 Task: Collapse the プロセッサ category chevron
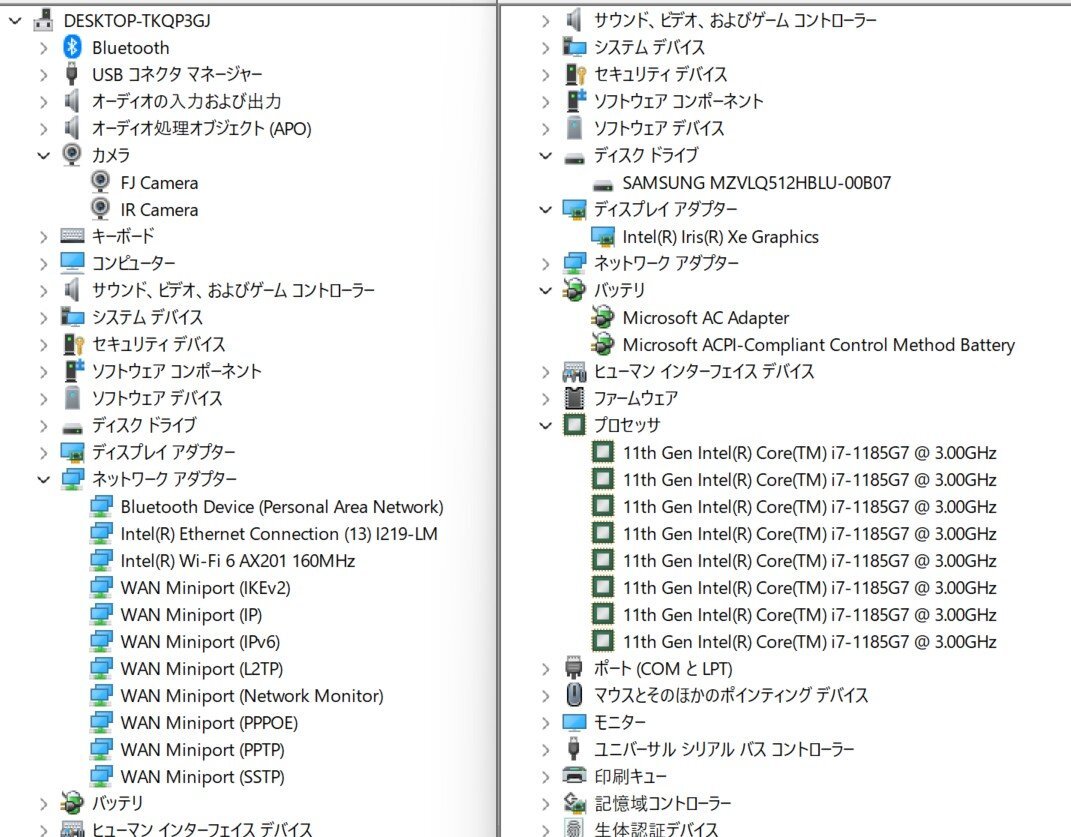tap(546, 425)
